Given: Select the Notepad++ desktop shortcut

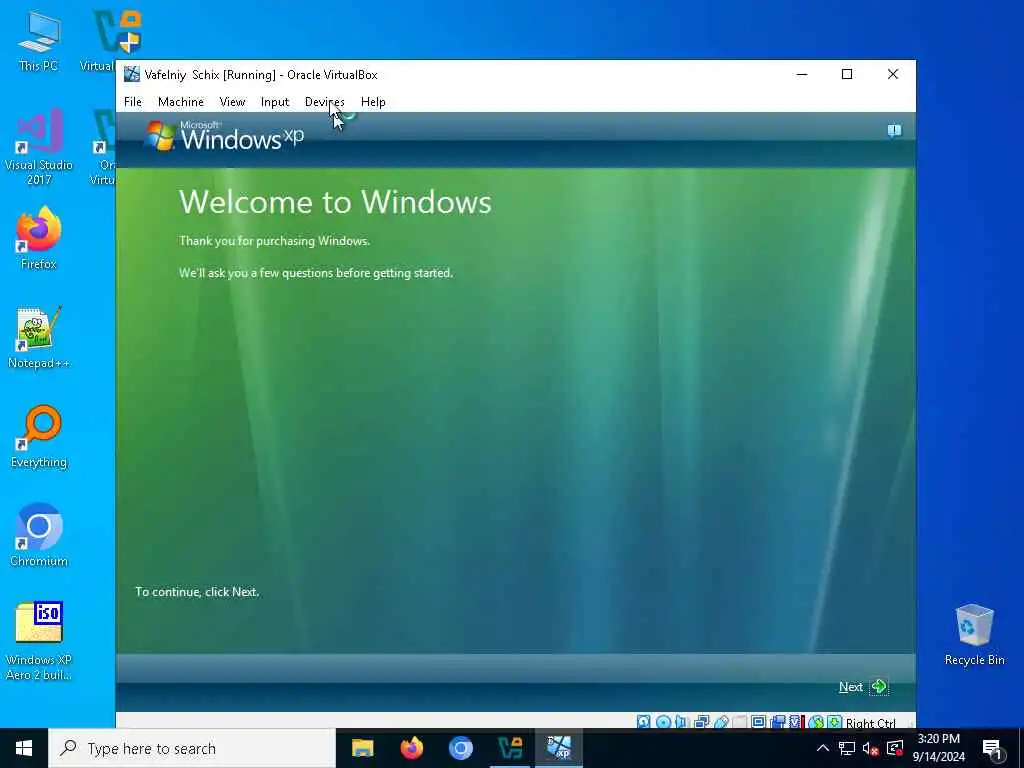Looking at the screenshot, I should point(39,338).
